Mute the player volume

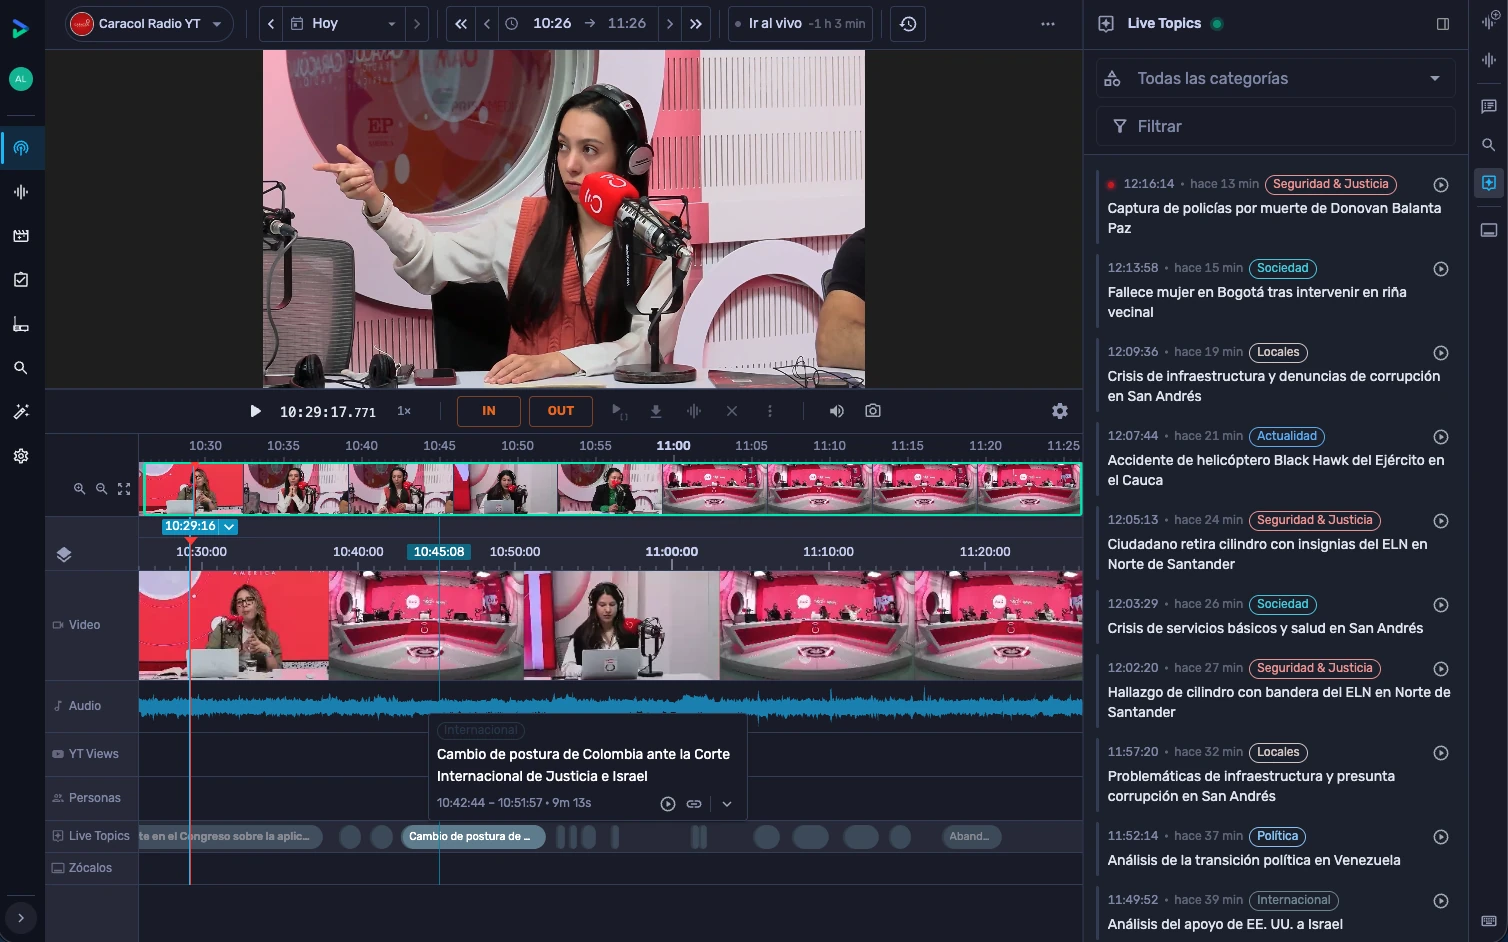point(837,411)
